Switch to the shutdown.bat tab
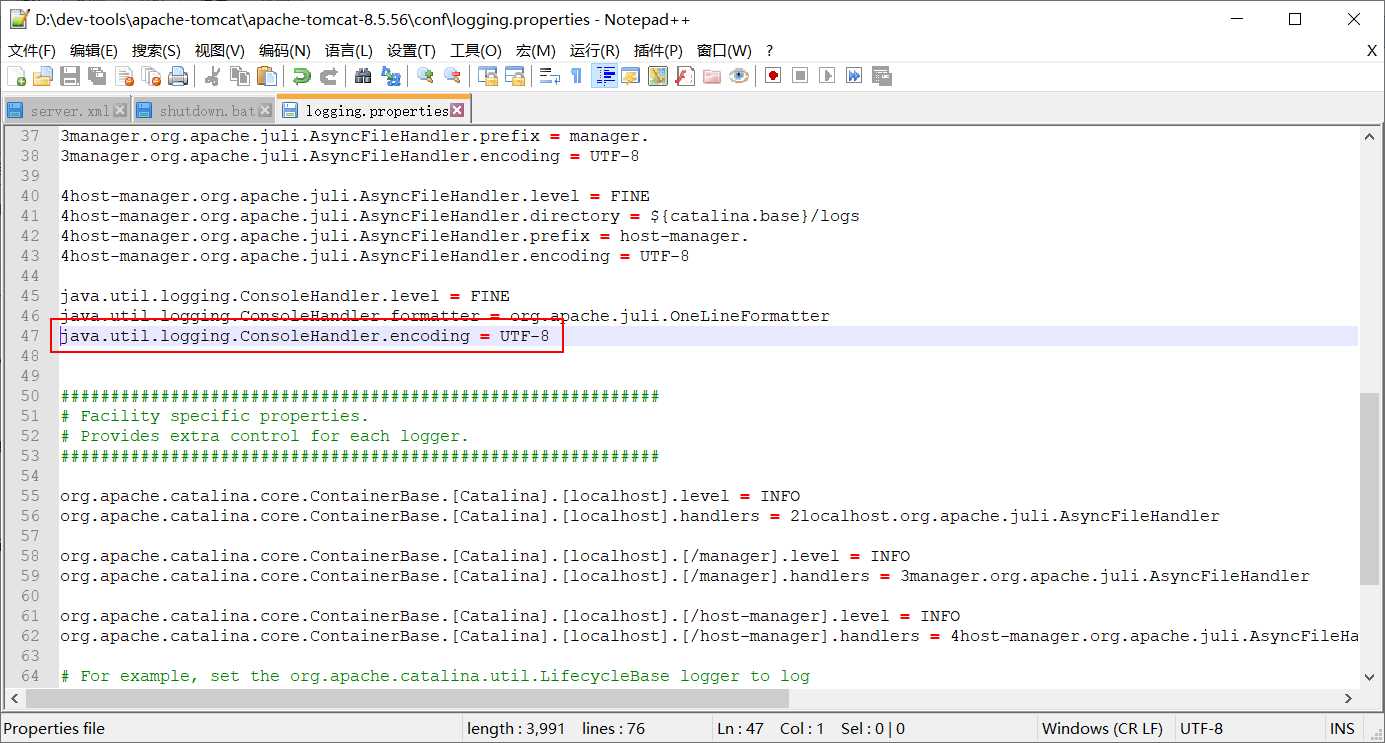This screenshot has height=743, width=1385. [x=206, y=110]
